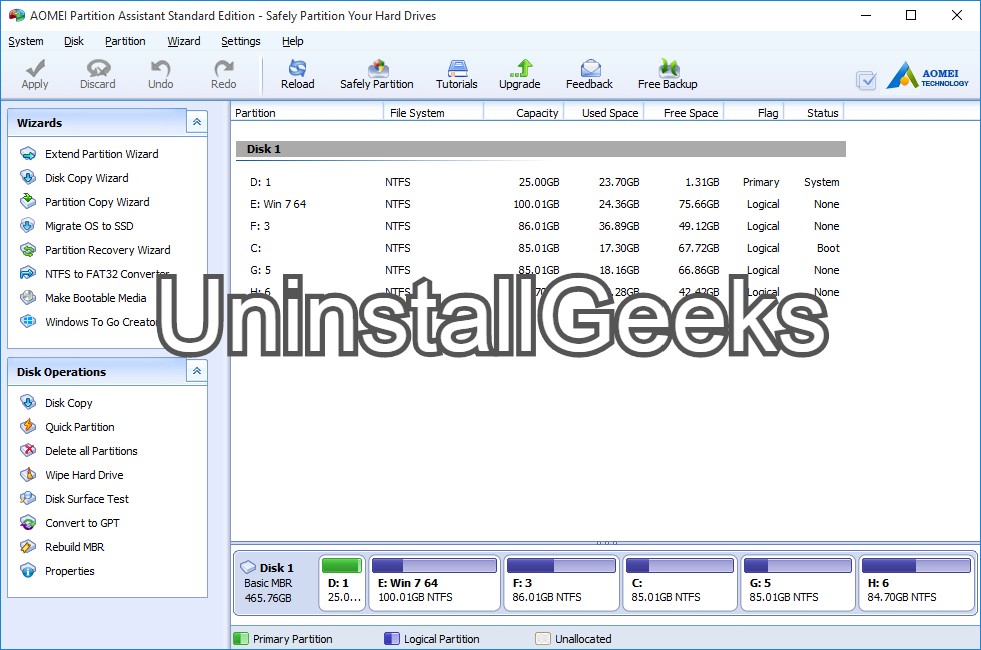Open the Tutorials toolbar icon
981x650 pixels.
[457, 68]
